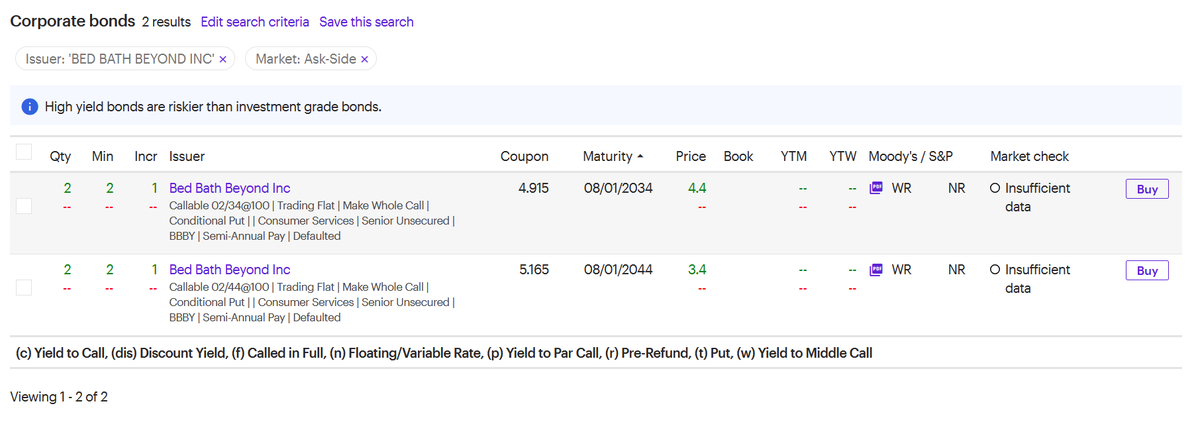Check the box for 08/01/2044 bond row

(24, 288)
